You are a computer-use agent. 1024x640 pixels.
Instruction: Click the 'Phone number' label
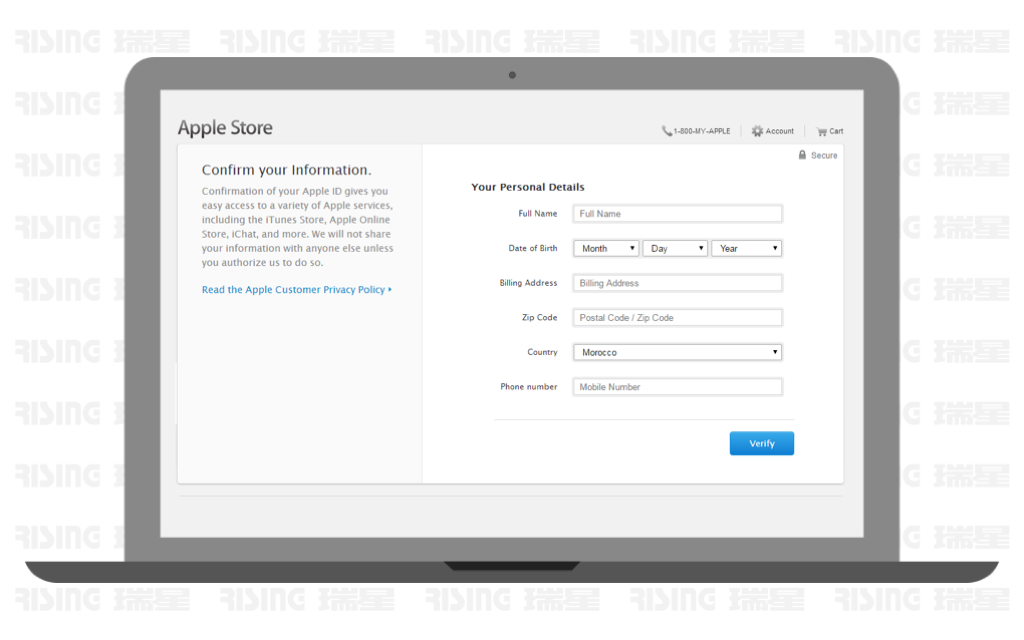click(529, 387)
